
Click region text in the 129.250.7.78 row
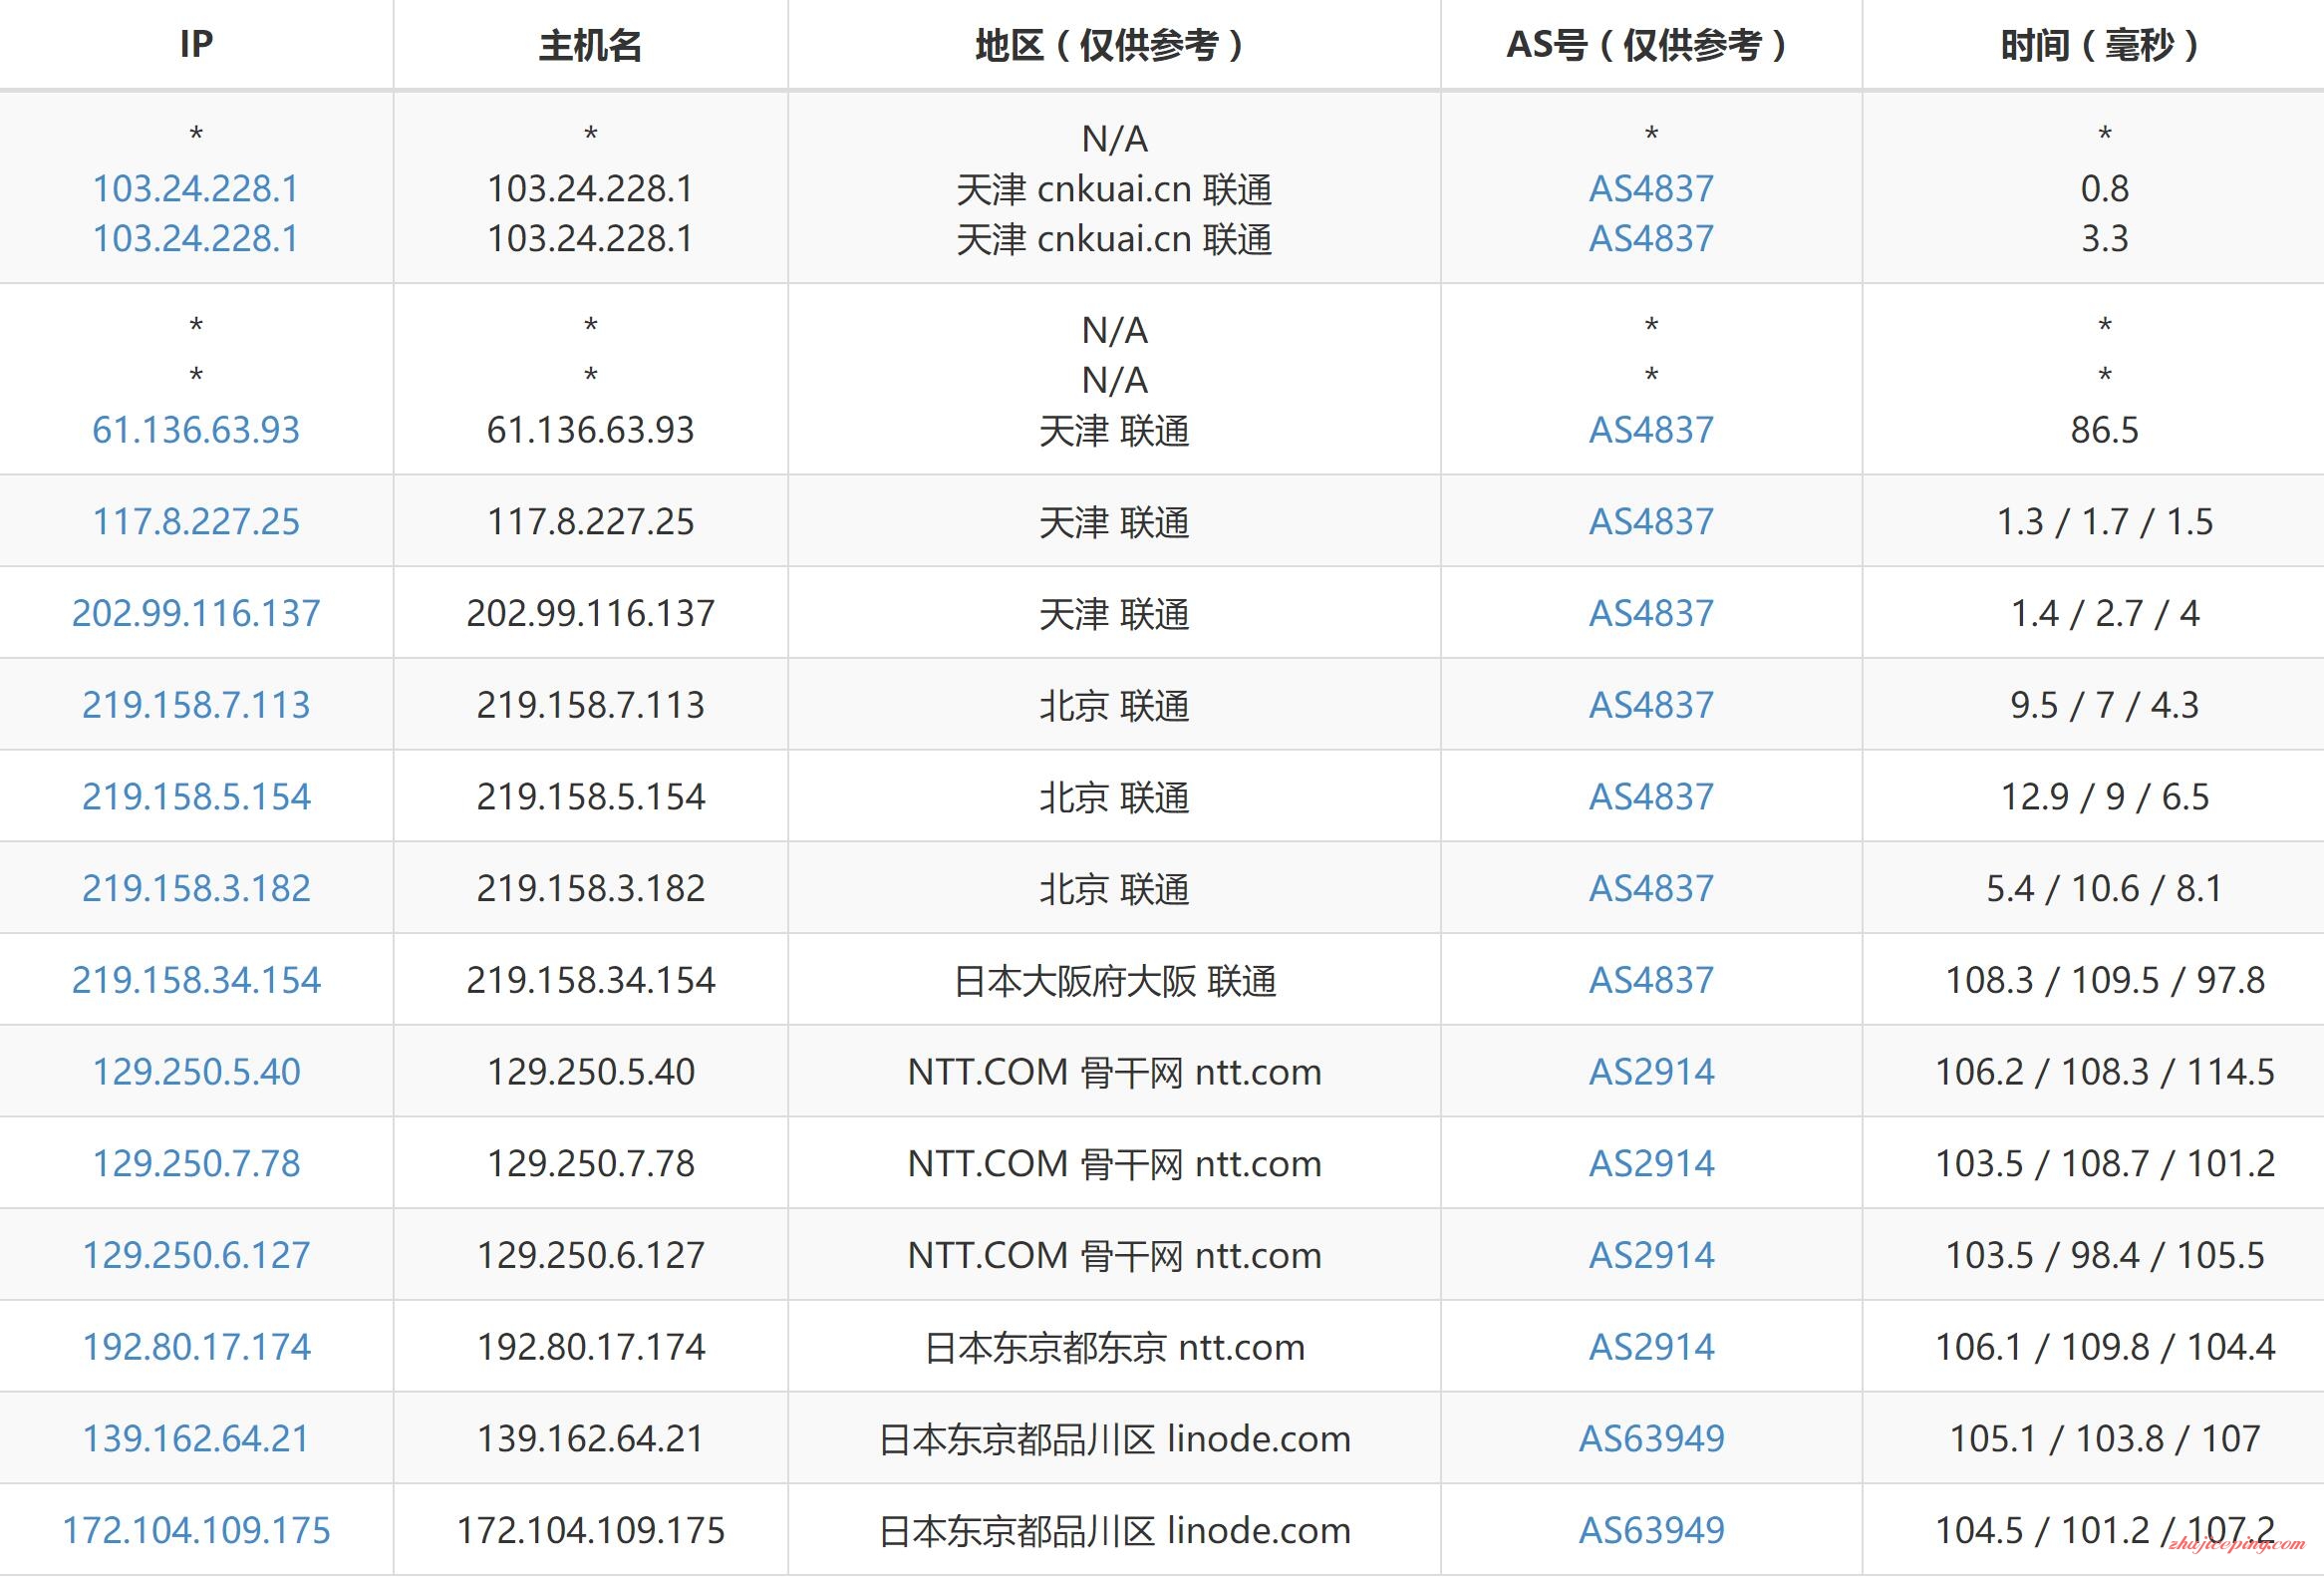[1114, 1164]
